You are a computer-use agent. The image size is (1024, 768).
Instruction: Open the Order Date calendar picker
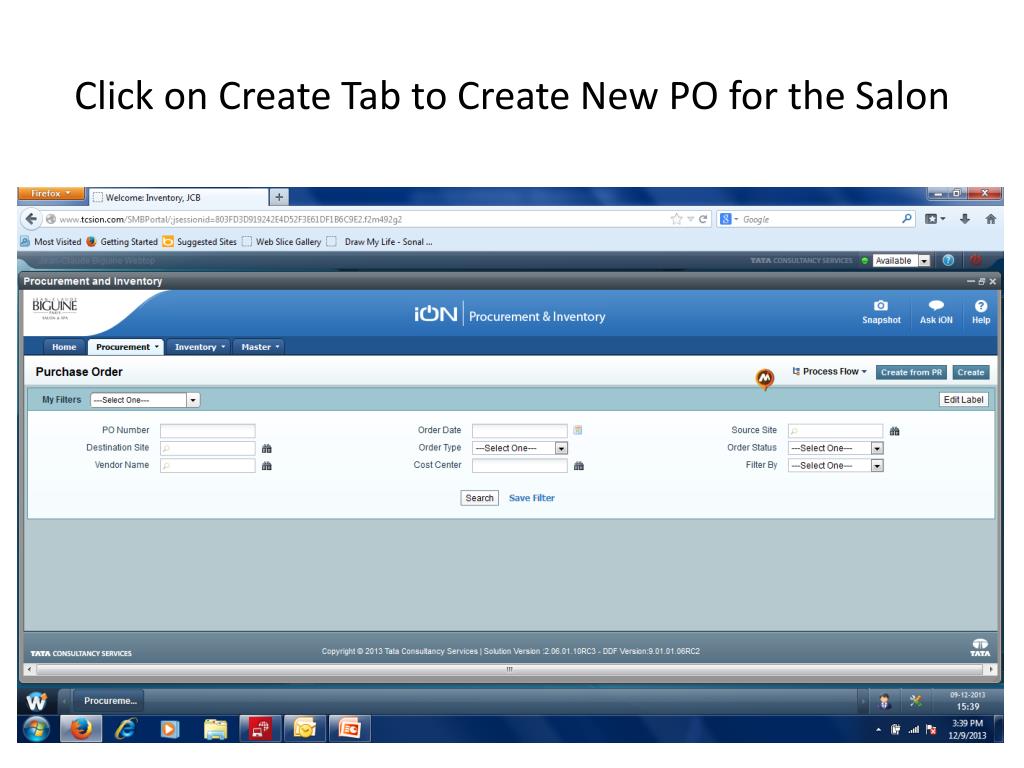tap(577, 431)
